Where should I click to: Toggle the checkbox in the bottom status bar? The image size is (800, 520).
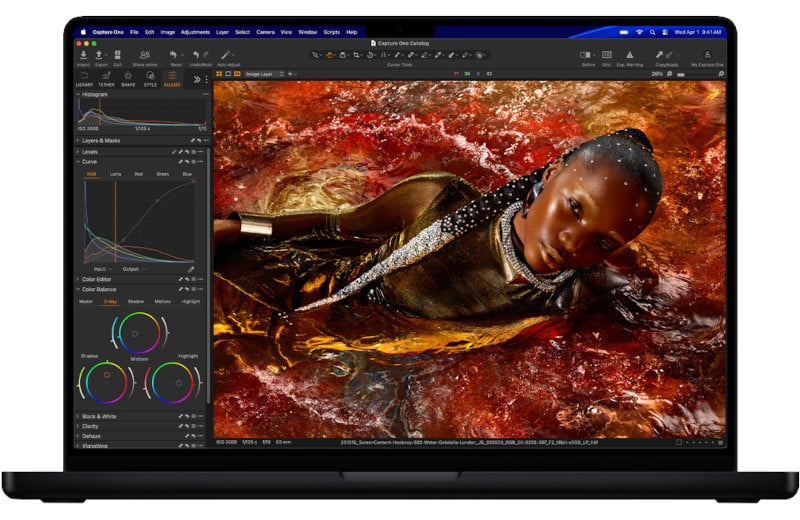click(x=679, y=442)
